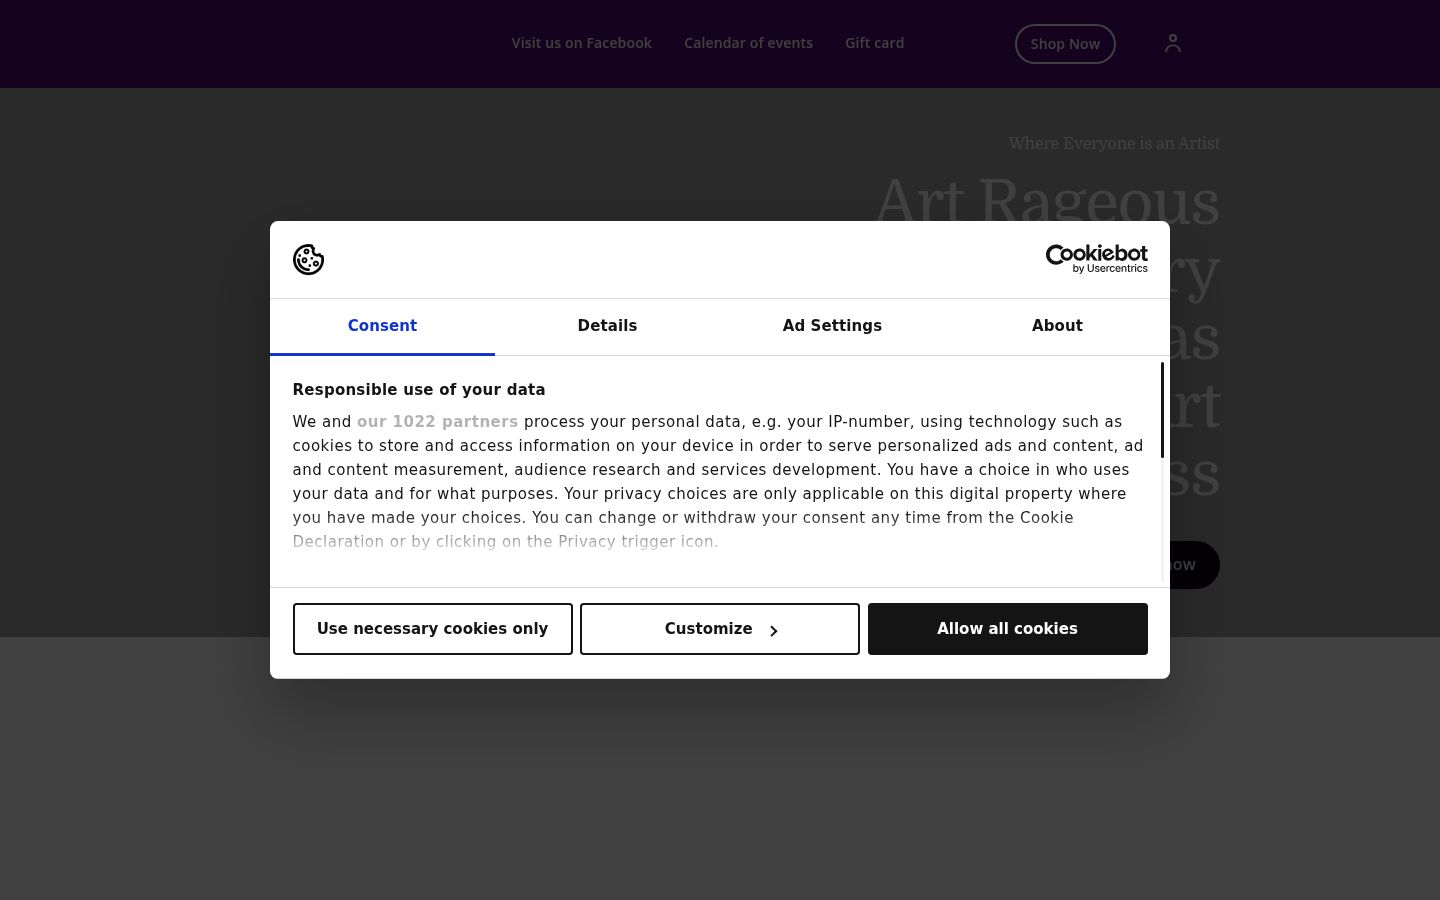
Task: Open the 'Gift card' menu link
Action: (874, 43)
